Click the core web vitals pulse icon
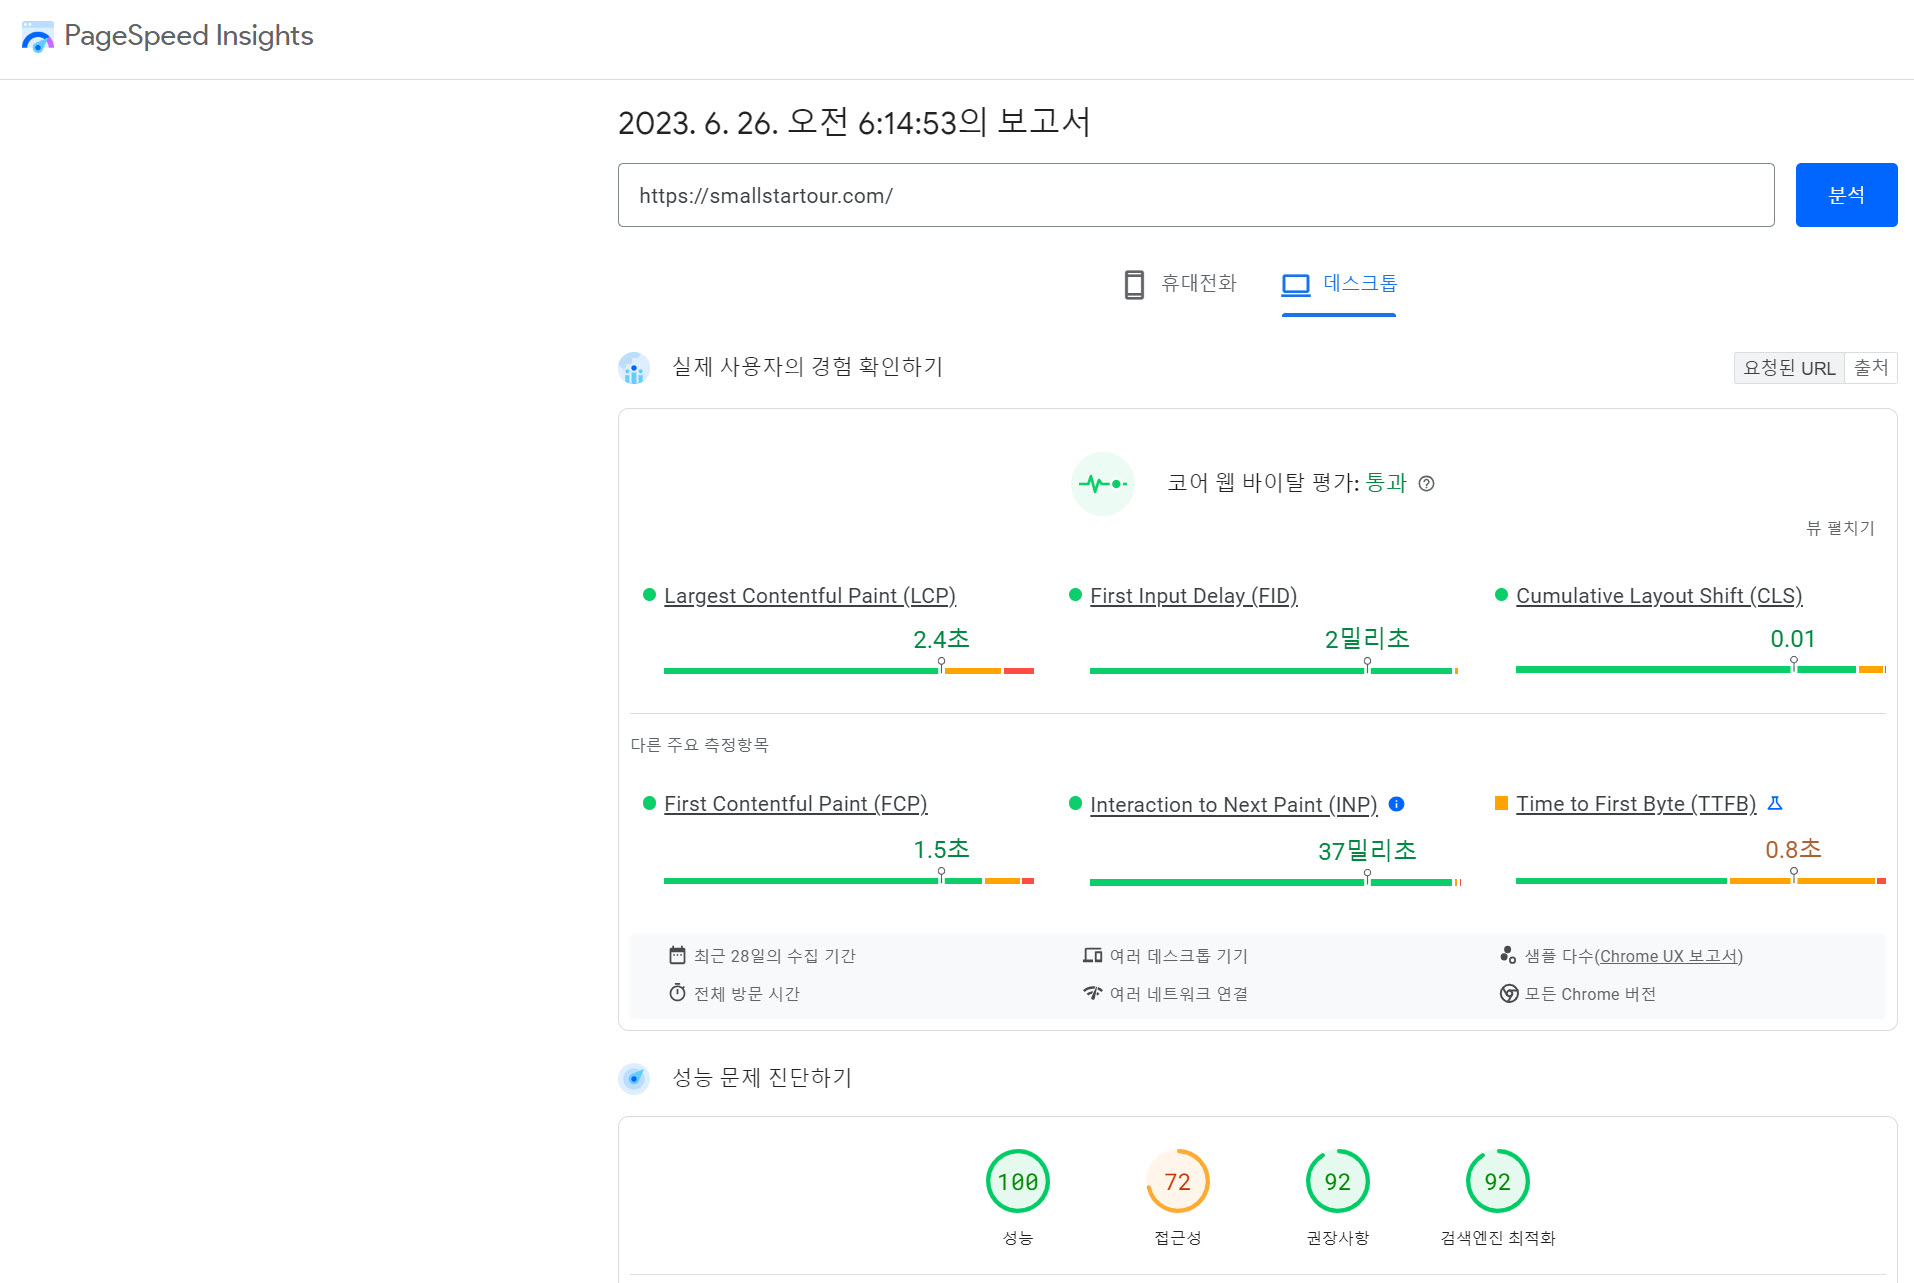Screen dimensions: 1914x1283 tap(1102, 484)
